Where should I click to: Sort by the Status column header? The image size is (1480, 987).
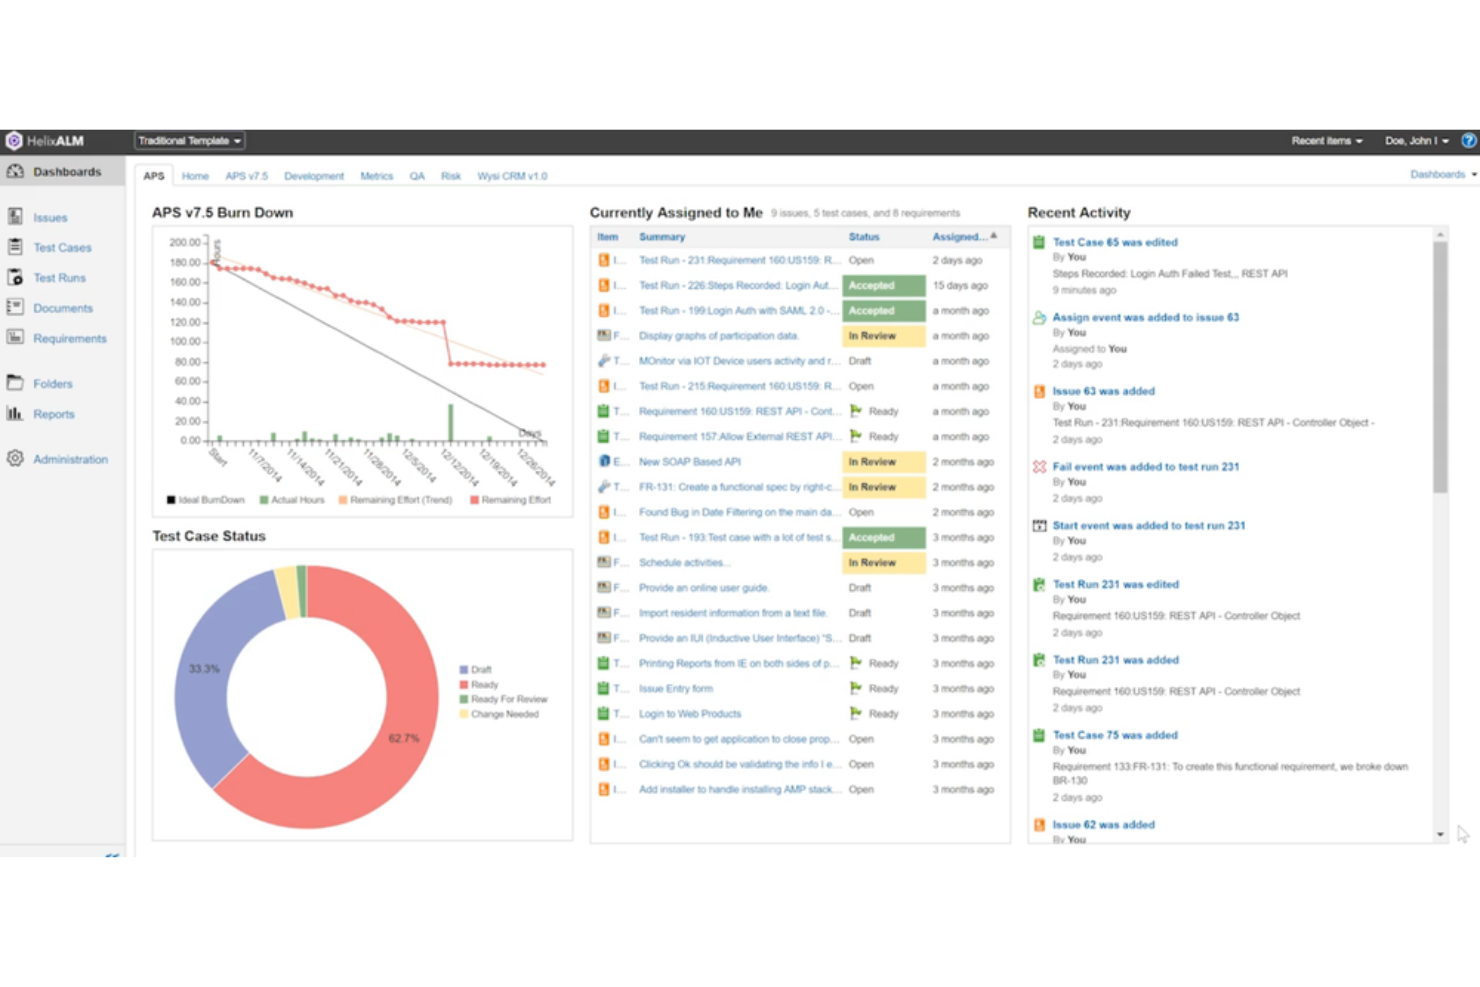click(864, 237)
